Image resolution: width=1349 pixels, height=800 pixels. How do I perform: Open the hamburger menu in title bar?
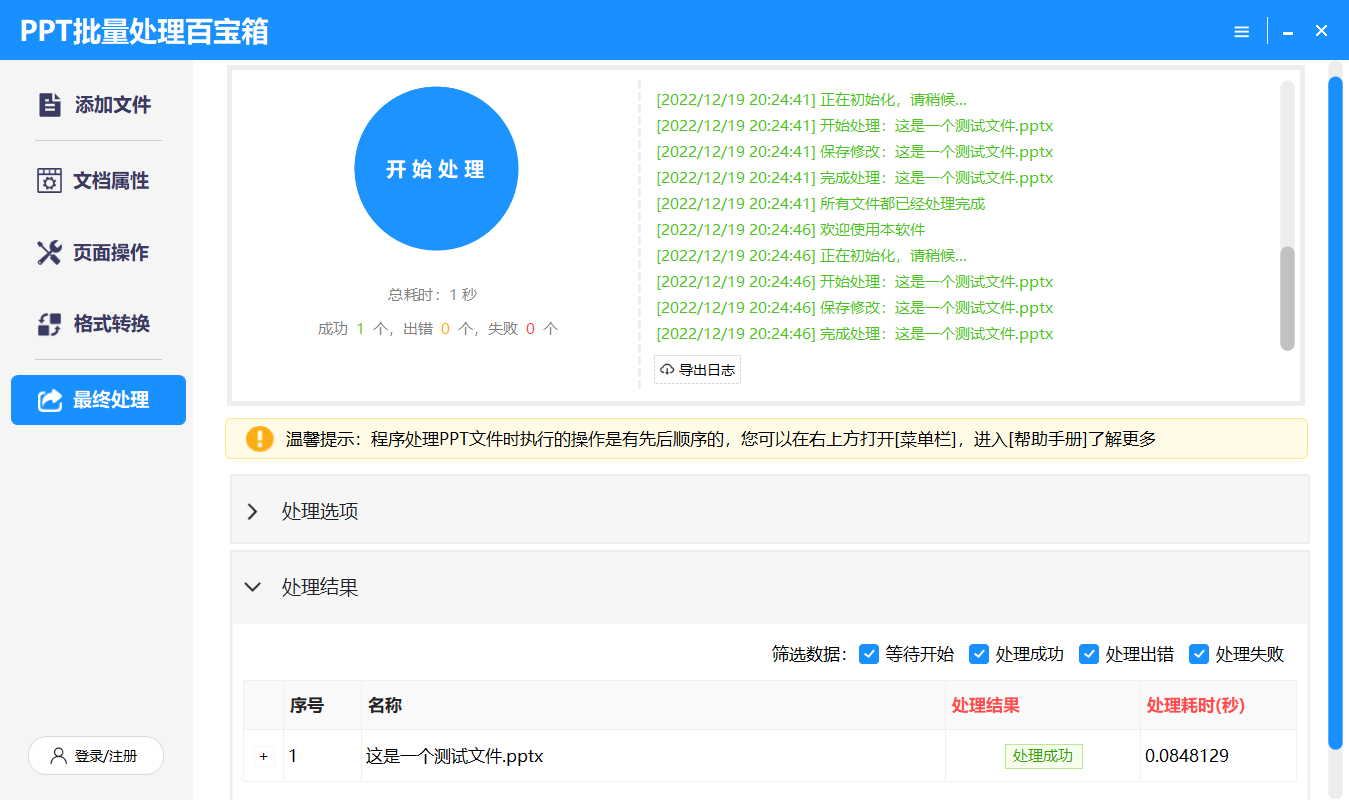coord(1242,32)
